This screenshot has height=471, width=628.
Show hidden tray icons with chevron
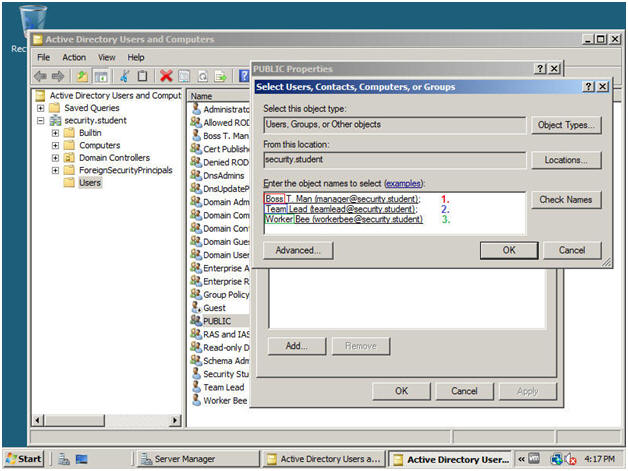pos(521,459)
